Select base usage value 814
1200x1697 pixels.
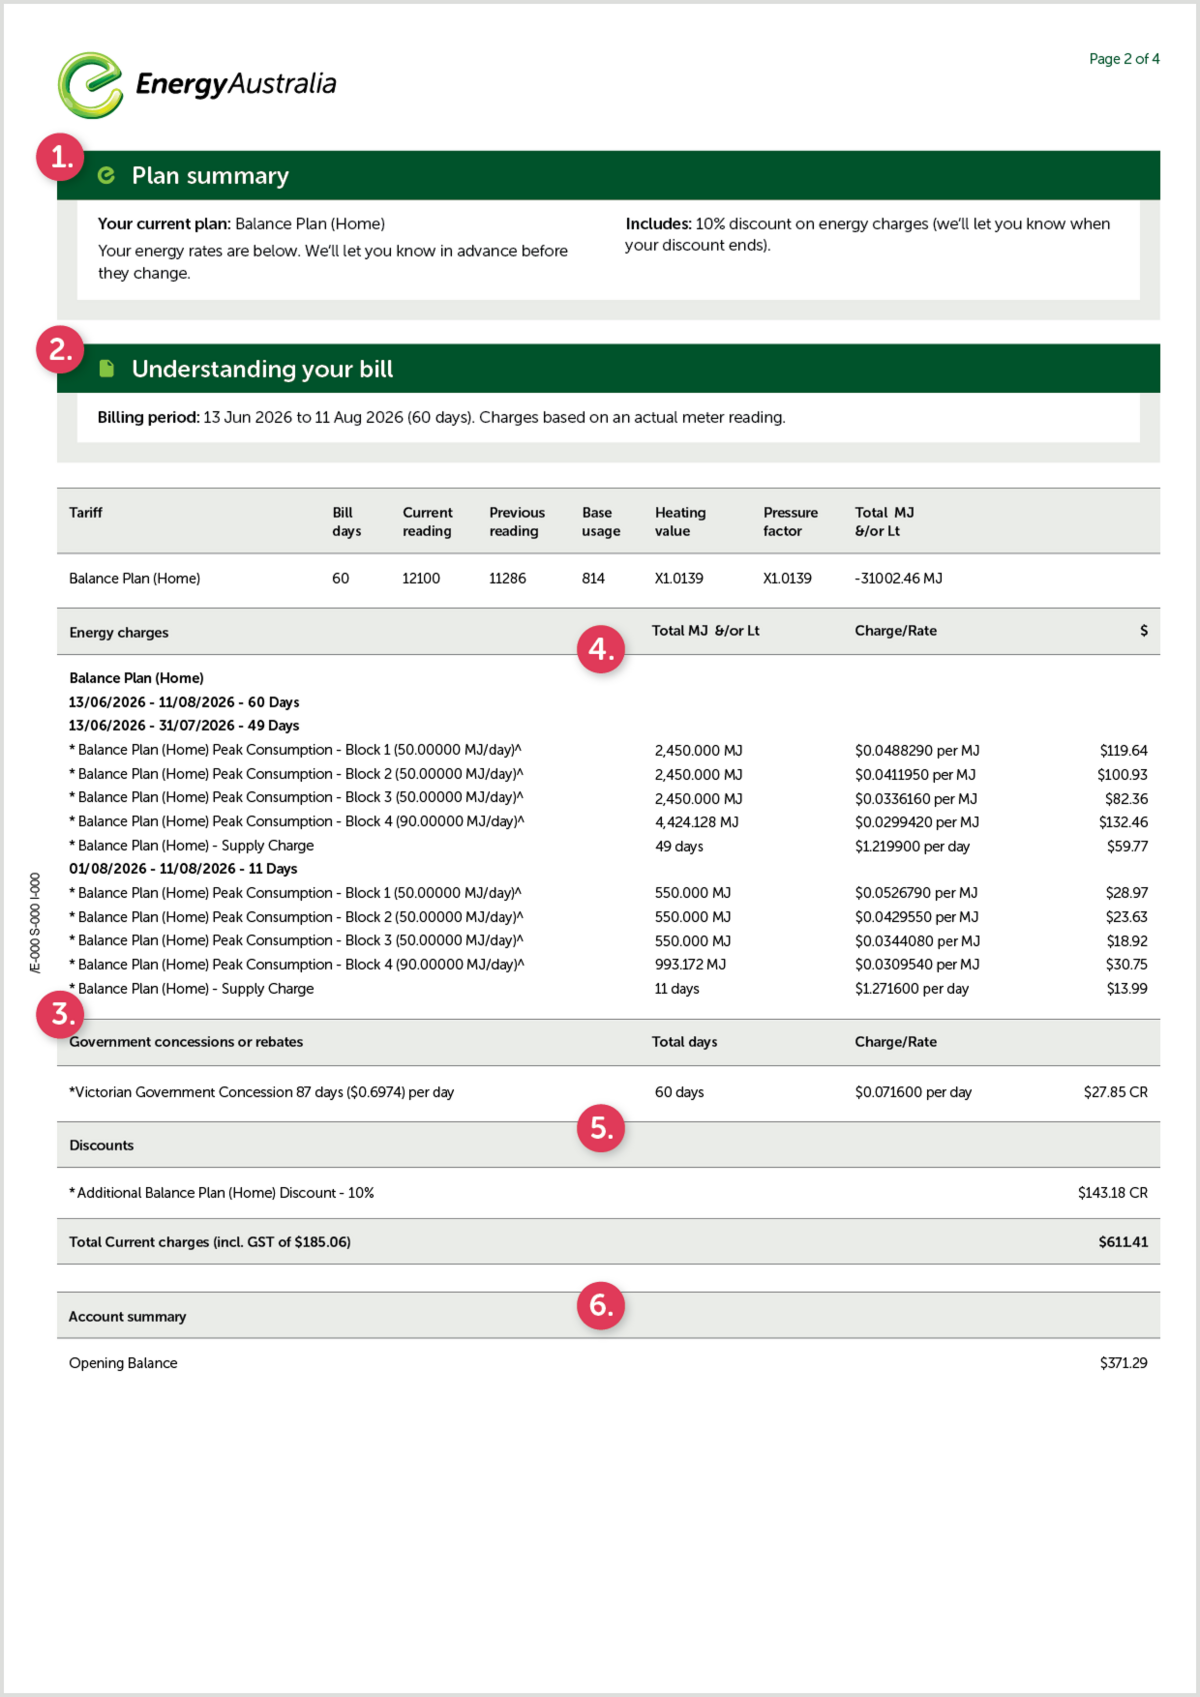pyautogui.click(x=593, y=578)
